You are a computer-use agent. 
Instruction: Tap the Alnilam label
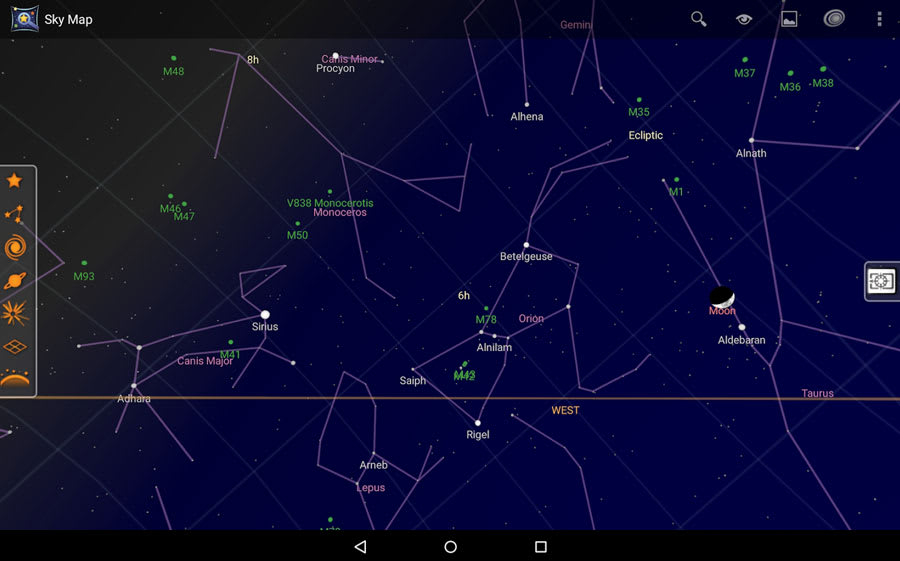[x=494, y=347]
